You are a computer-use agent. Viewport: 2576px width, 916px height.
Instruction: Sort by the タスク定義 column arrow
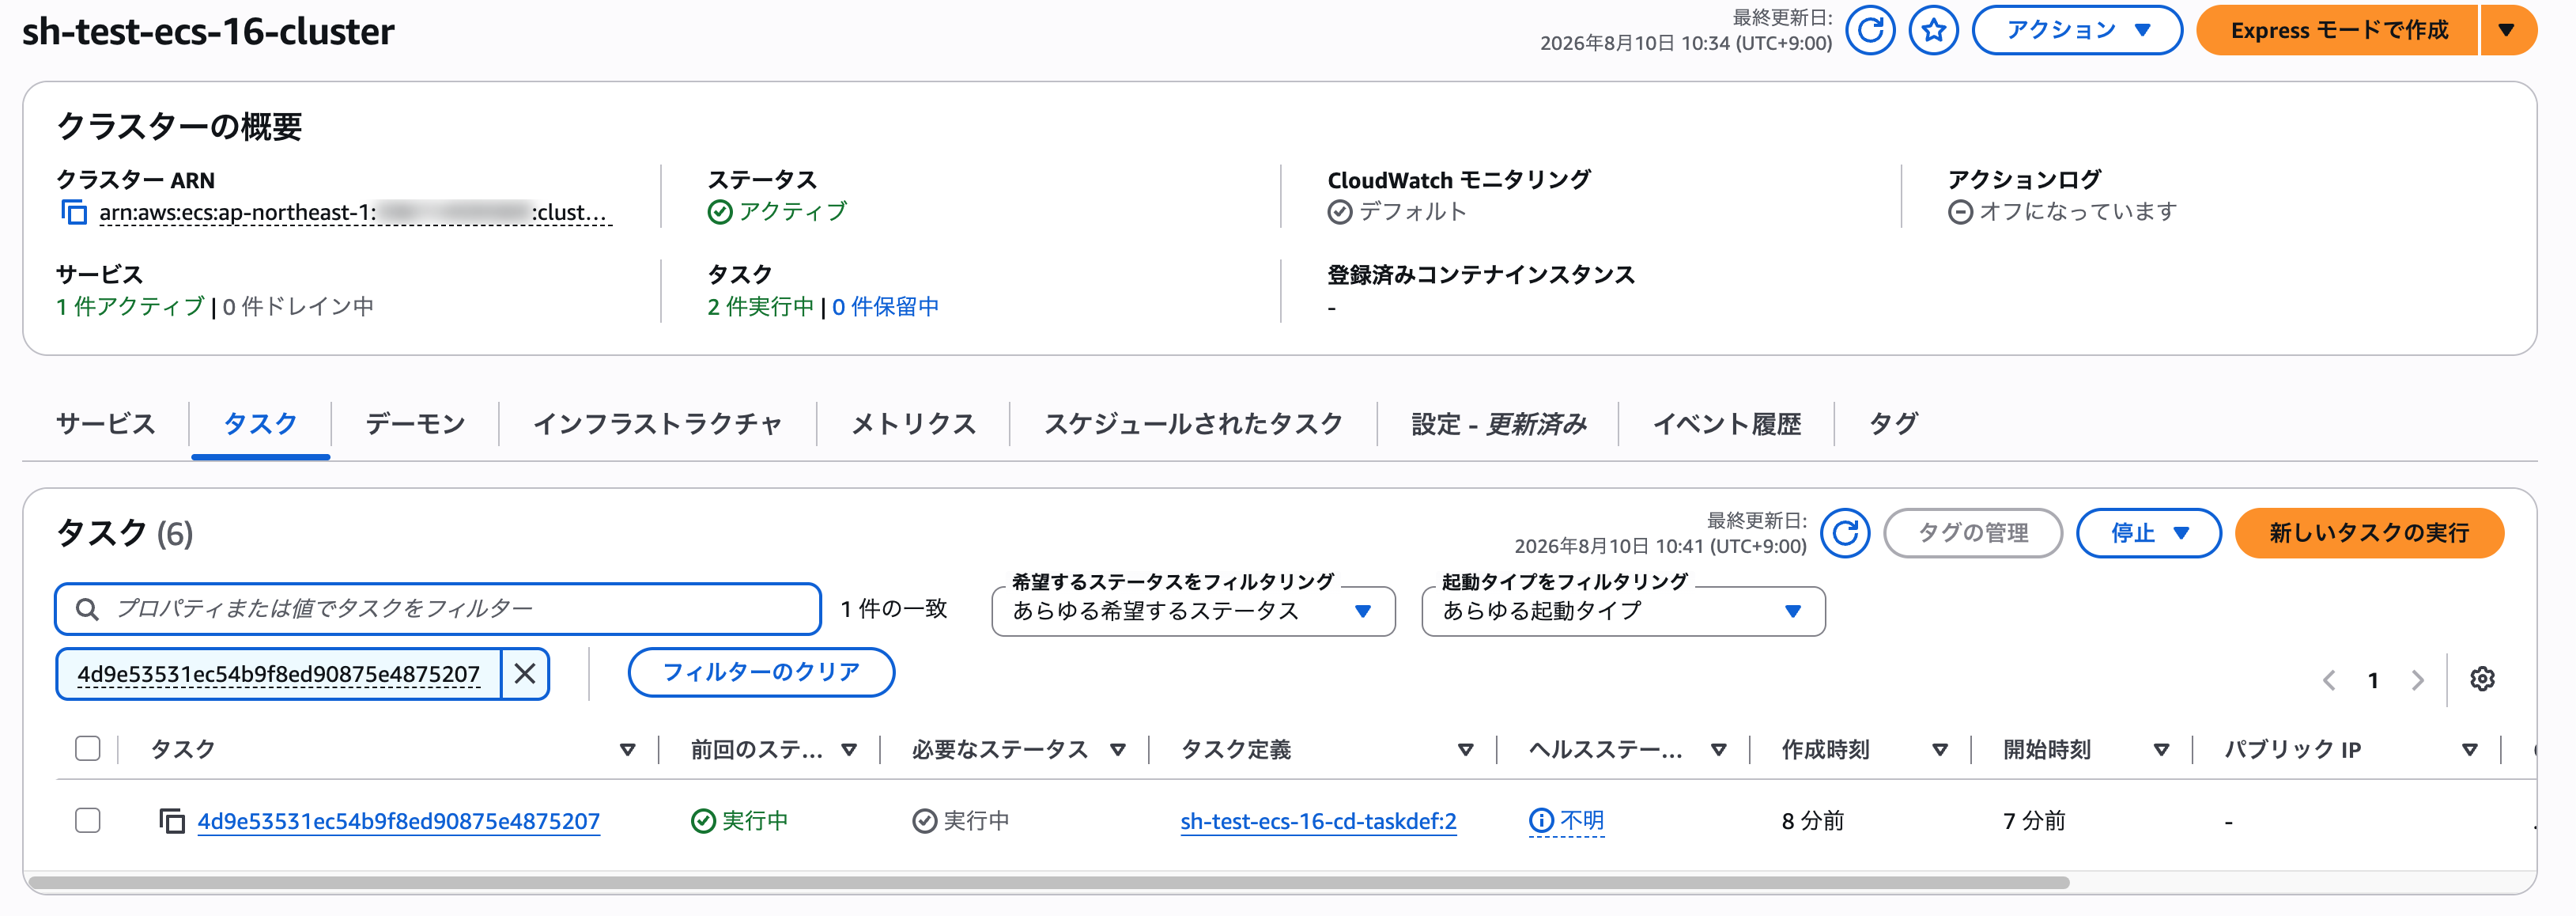[x=1465, y=750]
